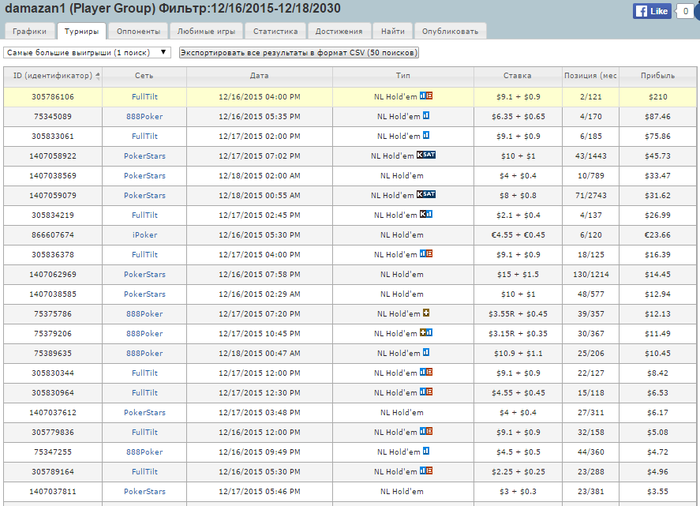Viewport: 700px width, 506px height.
Task: Expand the Самые большие выигрыши dropdown
Action: (87, 53)
